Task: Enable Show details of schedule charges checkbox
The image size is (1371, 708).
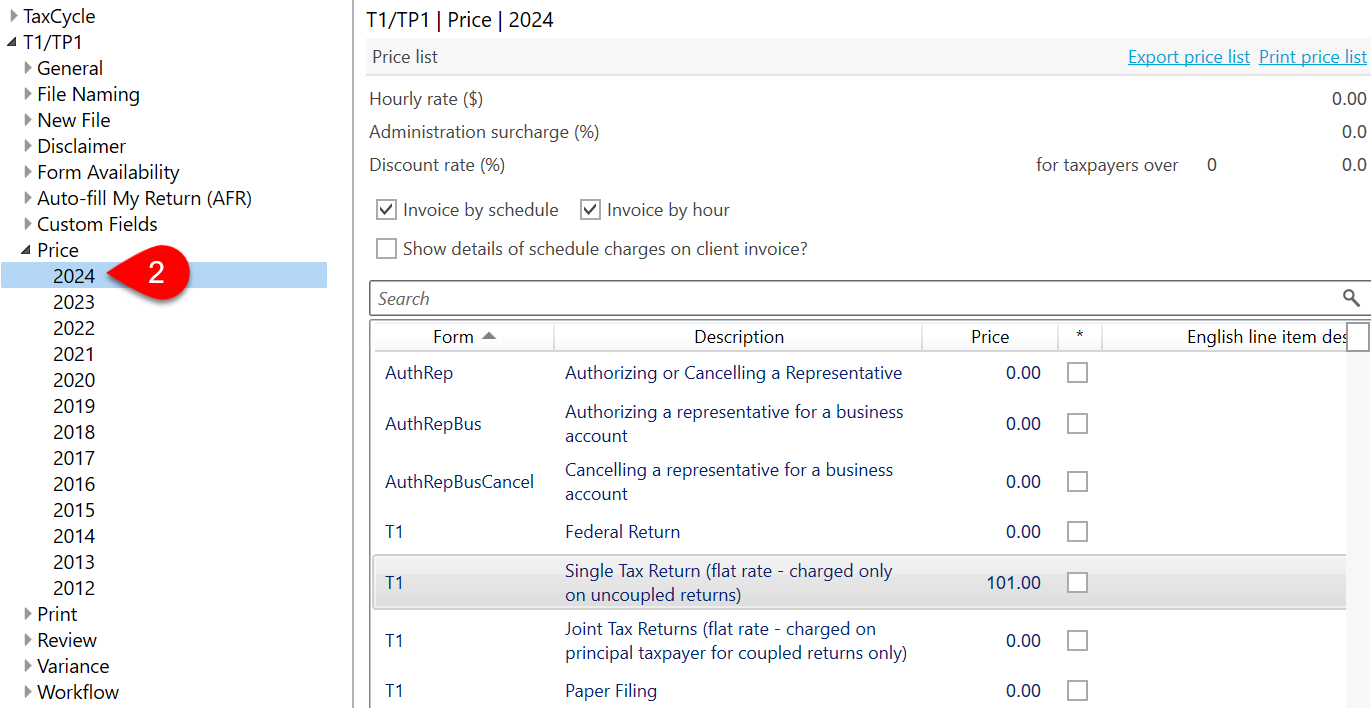Action: click(x=386, y=248)
